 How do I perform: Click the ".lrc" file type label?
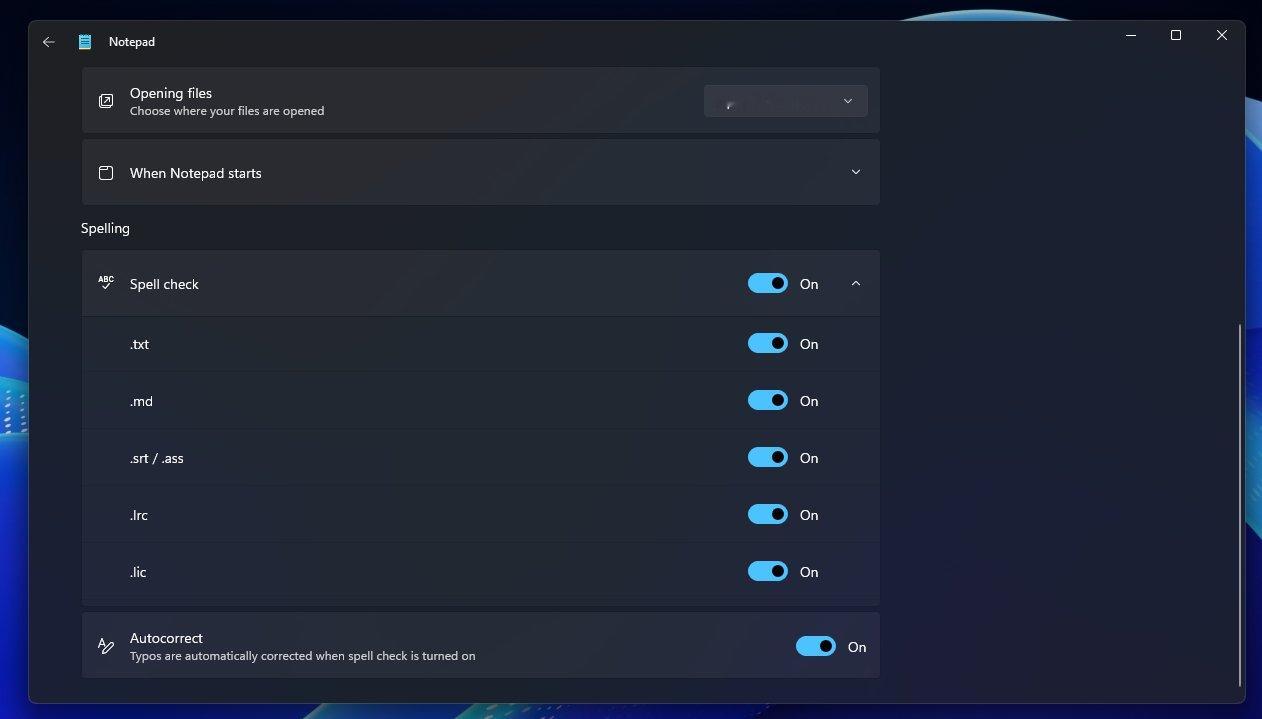pos(139,515)
